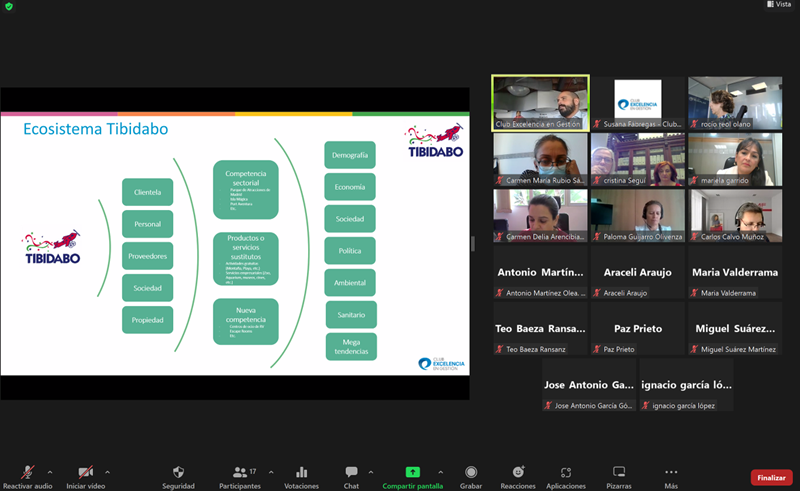The image size is (800, 491).
Task: Click green encryption shield icon
Action: 9,7
